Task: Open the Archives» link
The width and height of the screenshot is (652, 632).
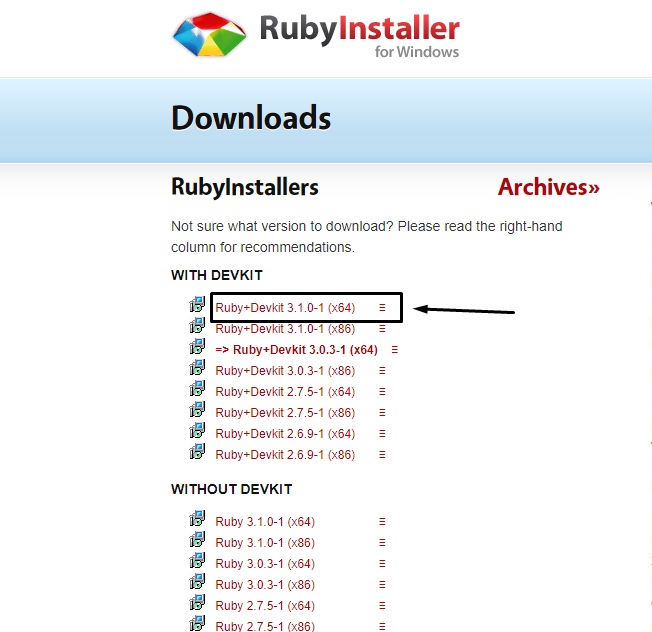Action: 548,187
